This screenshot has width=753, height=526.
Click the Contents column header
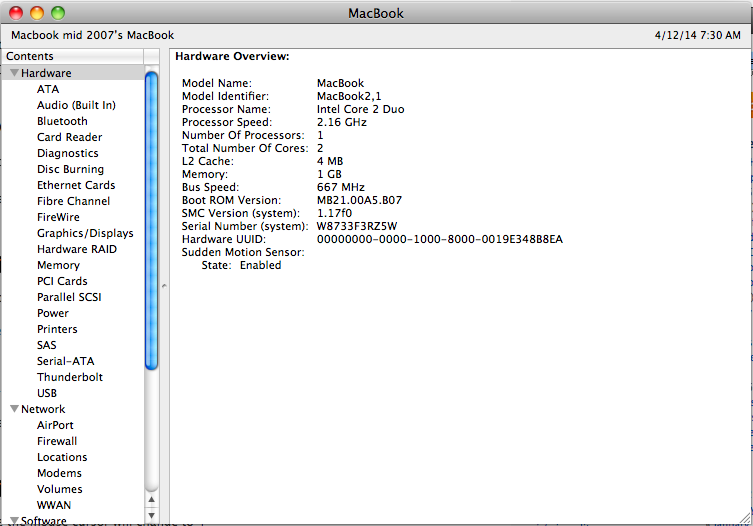click(73, 56)
